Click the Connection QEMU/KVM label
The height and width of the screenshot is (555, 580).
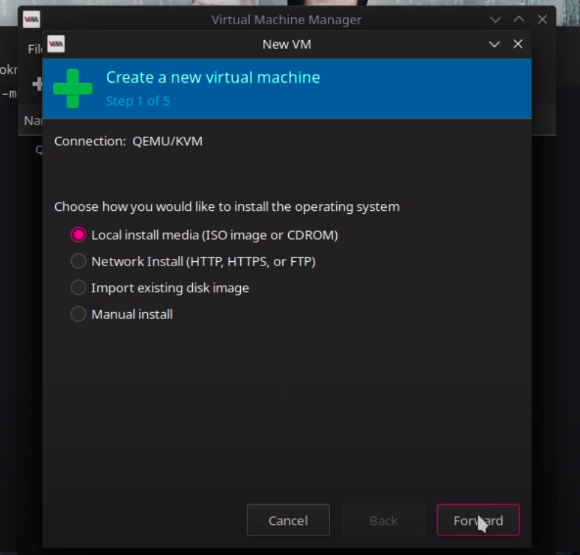pos(128,141)
